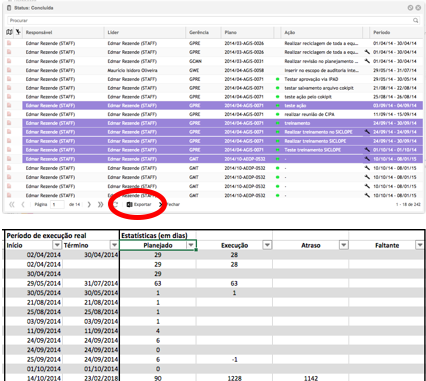Select the Término cell 23/02/2018

pos(91,378)
